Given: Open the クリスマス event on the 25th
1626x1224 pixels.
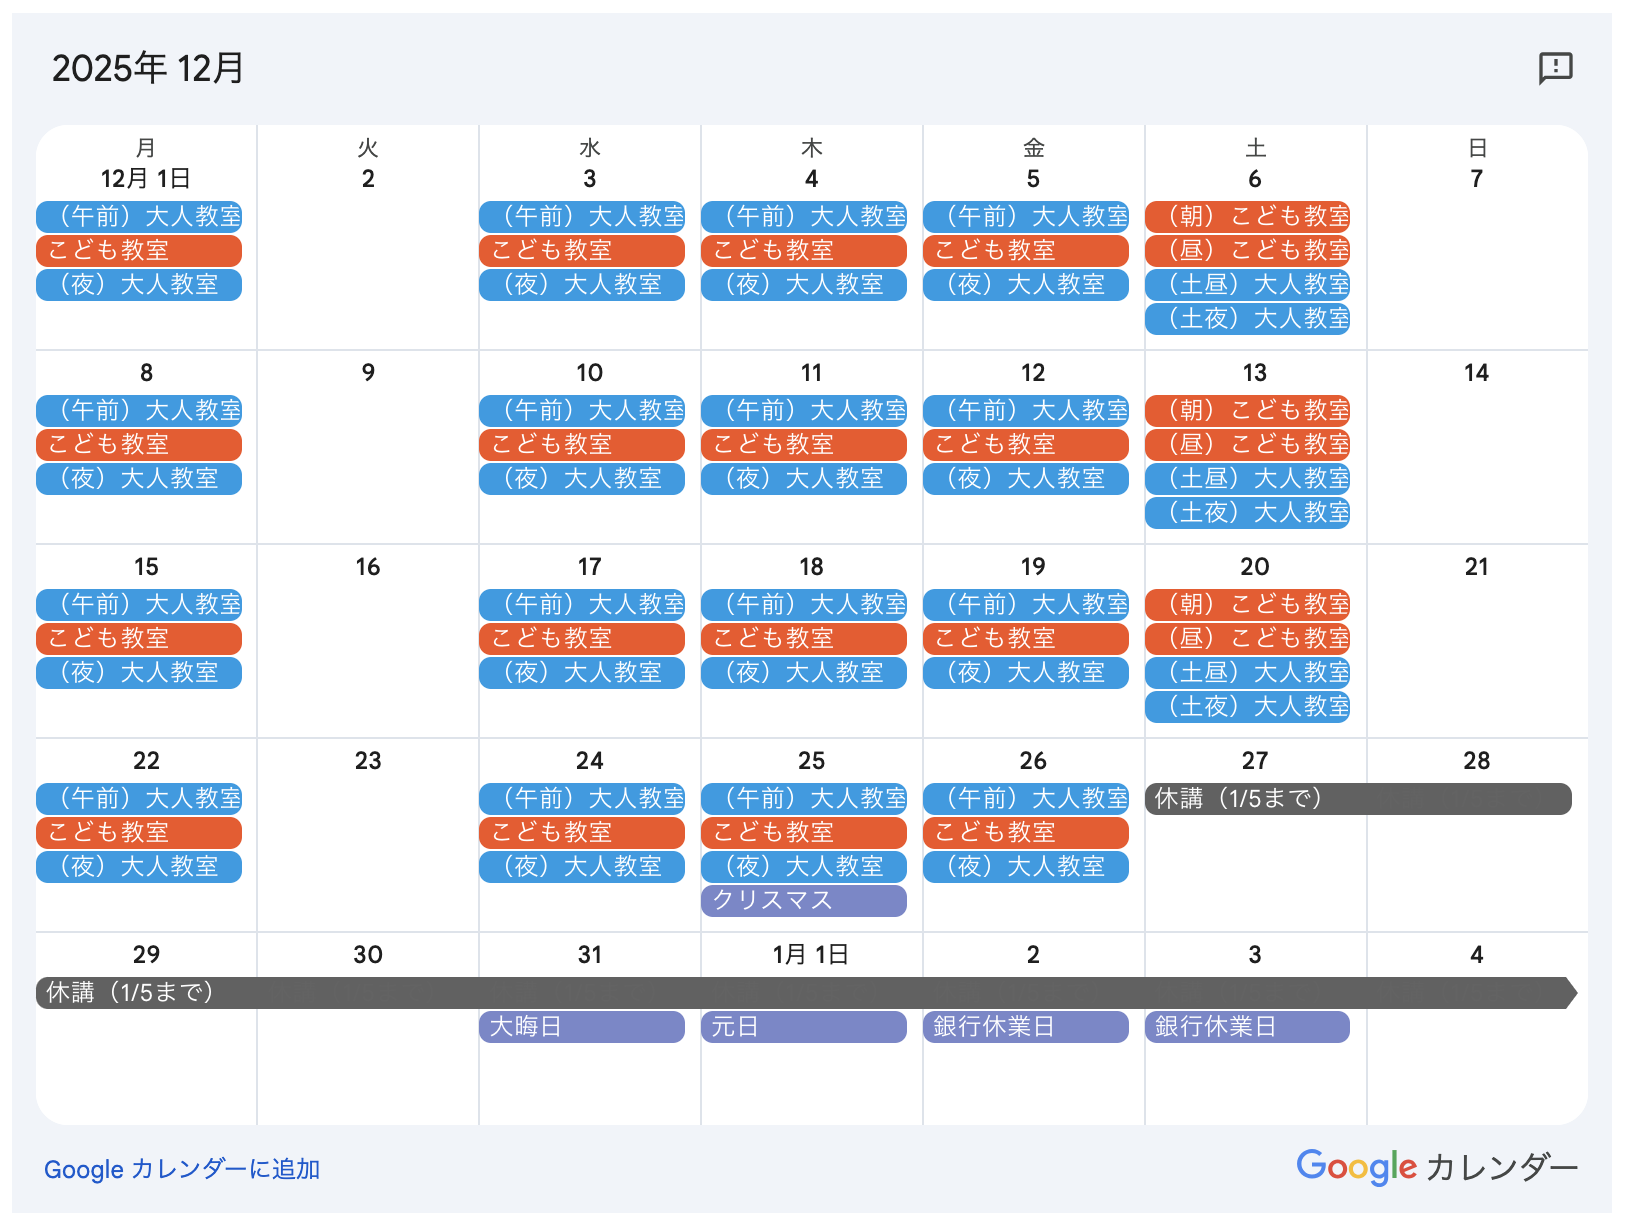Looking at the screenshot, I should (803, 900).
